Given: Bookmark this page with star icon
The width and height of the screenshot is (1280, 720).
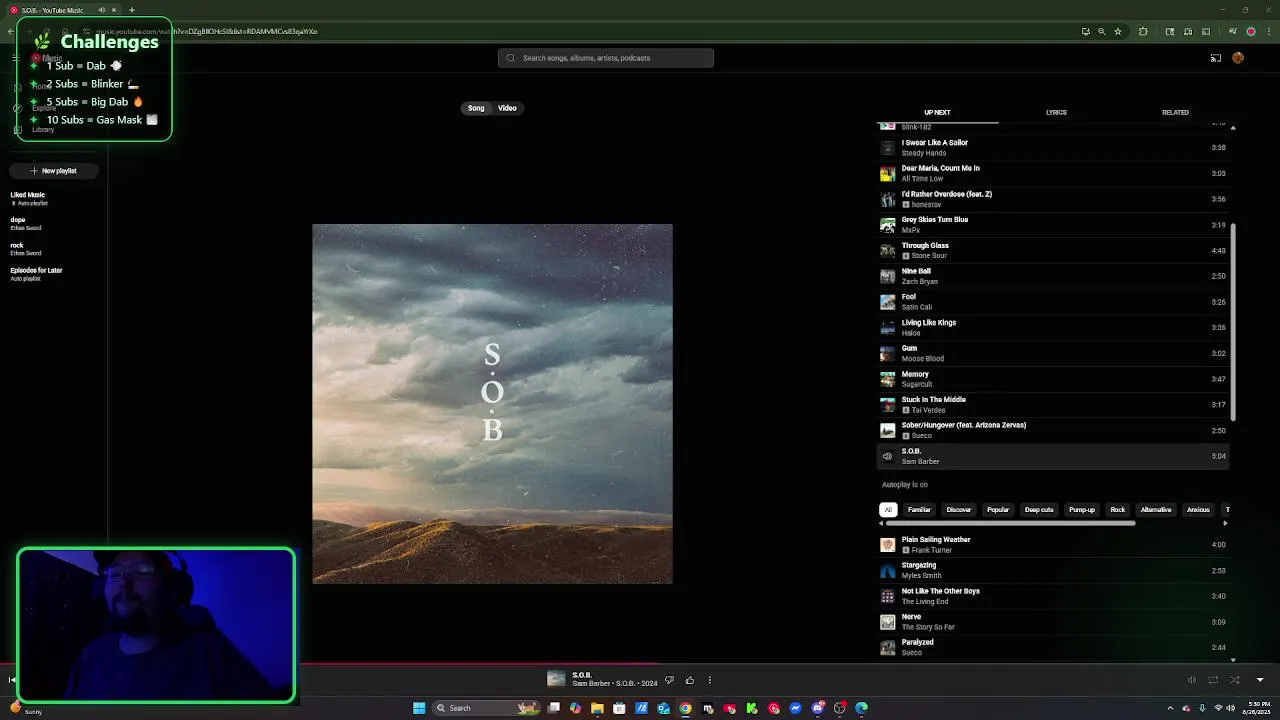Looking at the screenshot, I should [1118, 31].
